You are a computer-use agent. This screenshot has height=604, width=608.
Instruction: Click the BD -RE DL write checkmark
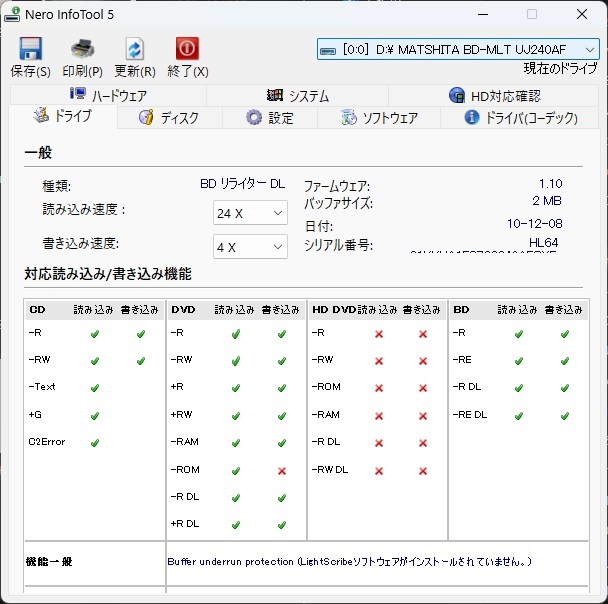[565, 416]
